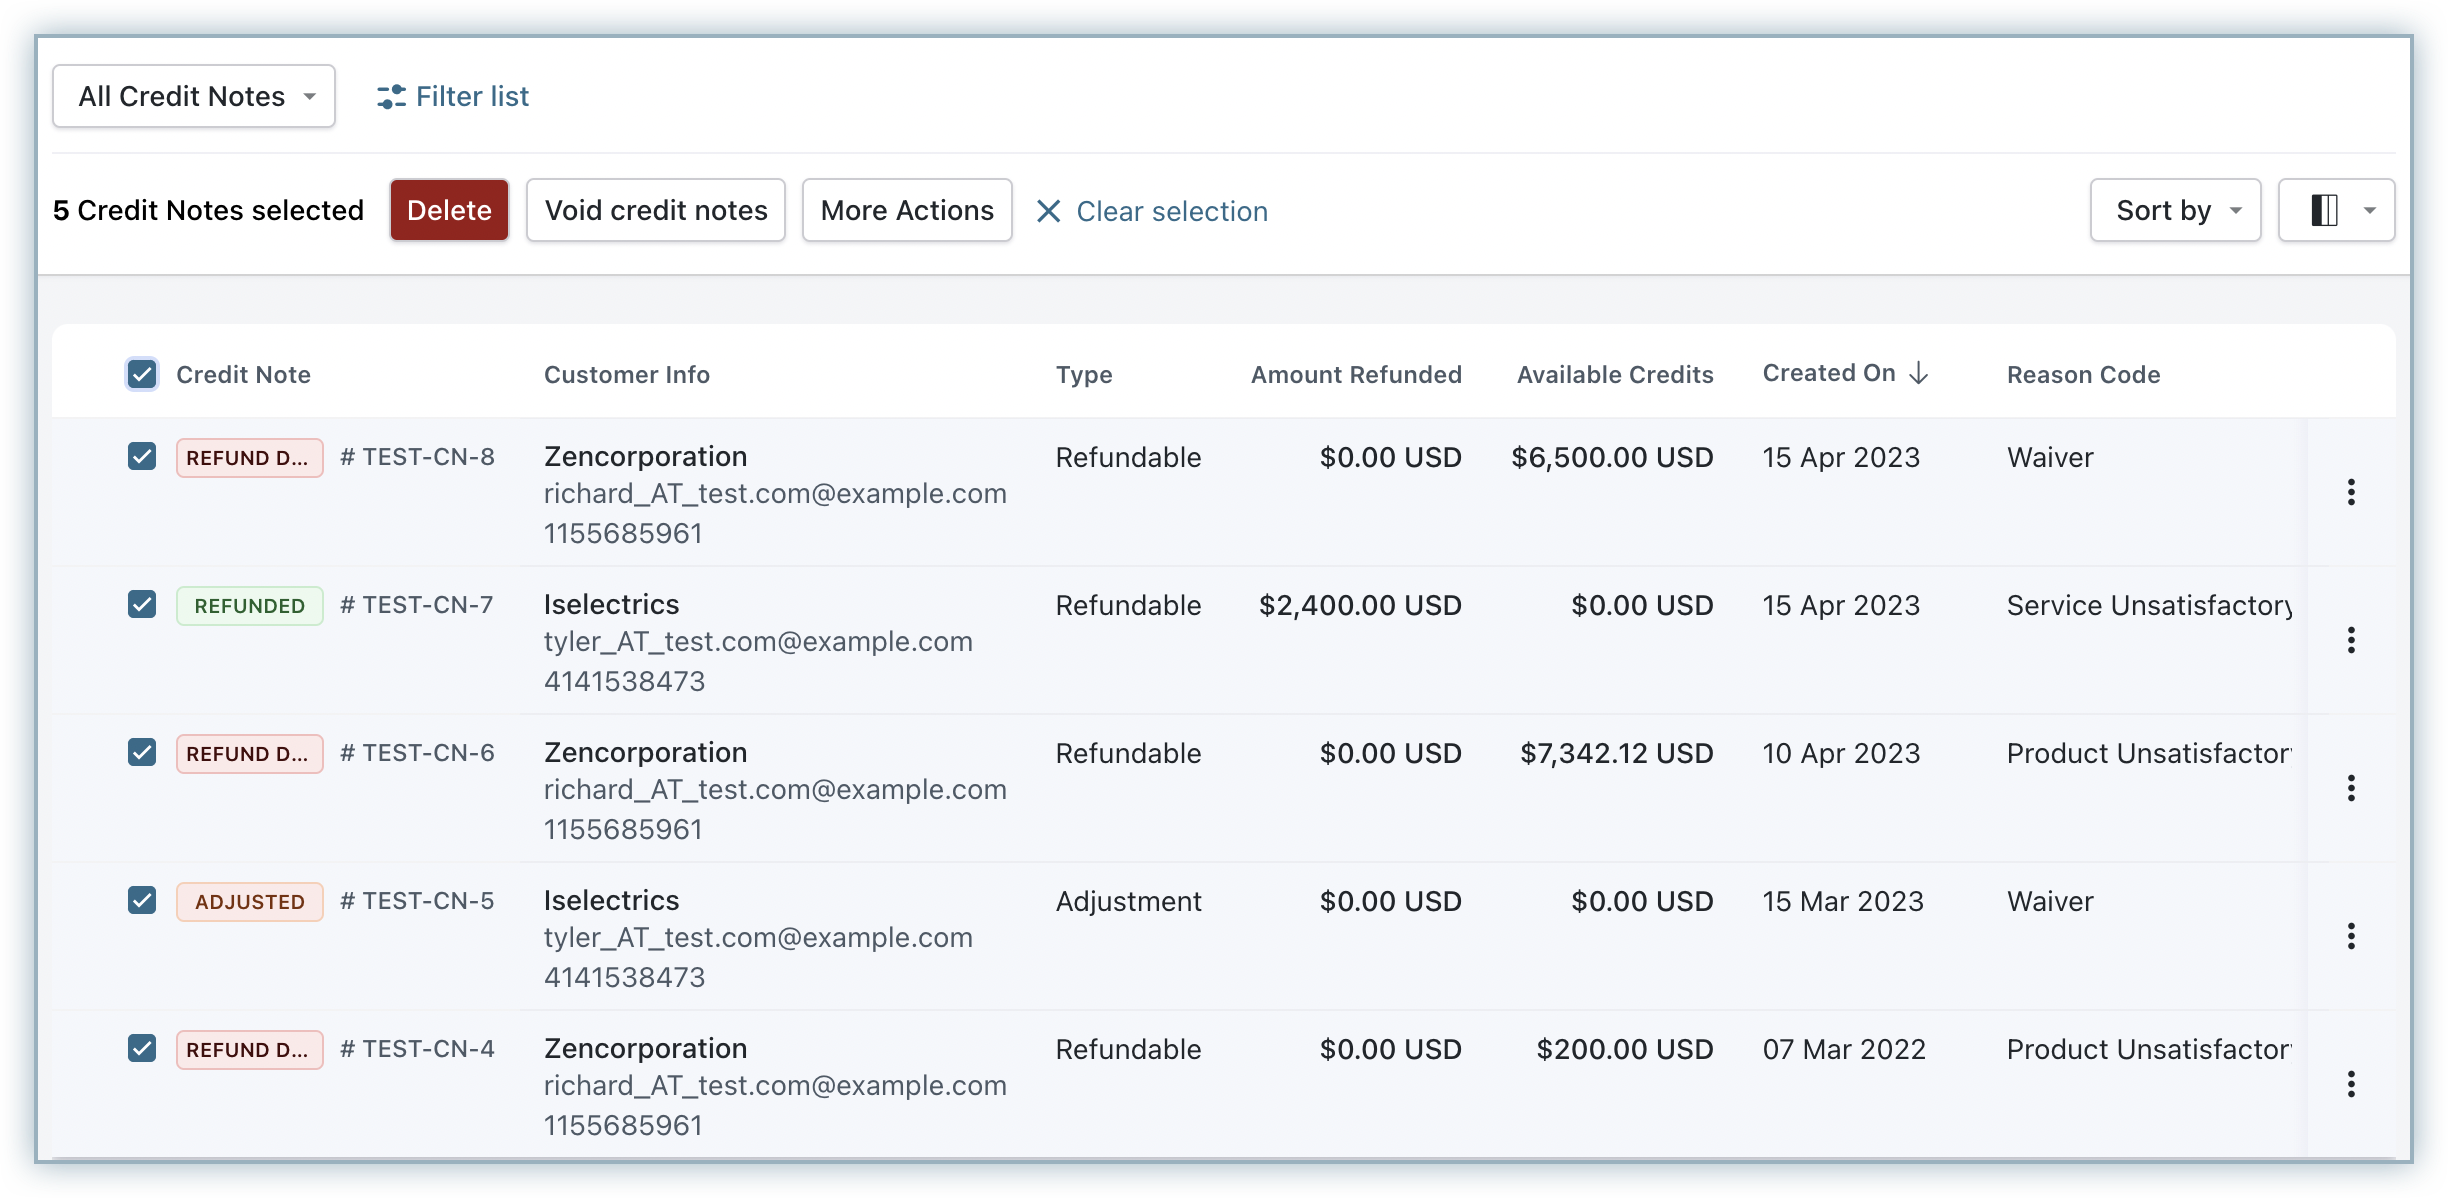Open three-dot menu for TEST-CN-7 row
Viewport: 2448px width, 1198px height.
pos(2350,640)
